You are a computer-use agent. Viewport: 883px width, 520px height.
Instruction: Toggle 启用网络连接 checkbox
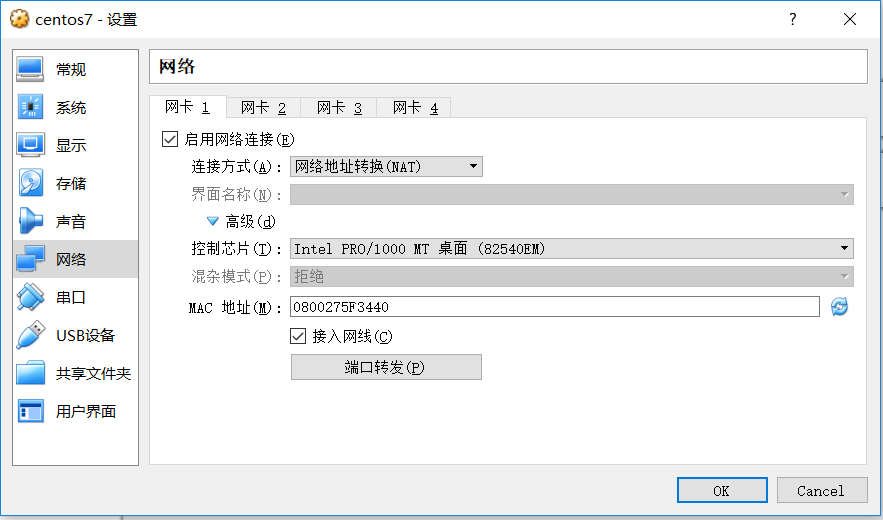click(170, 139)
